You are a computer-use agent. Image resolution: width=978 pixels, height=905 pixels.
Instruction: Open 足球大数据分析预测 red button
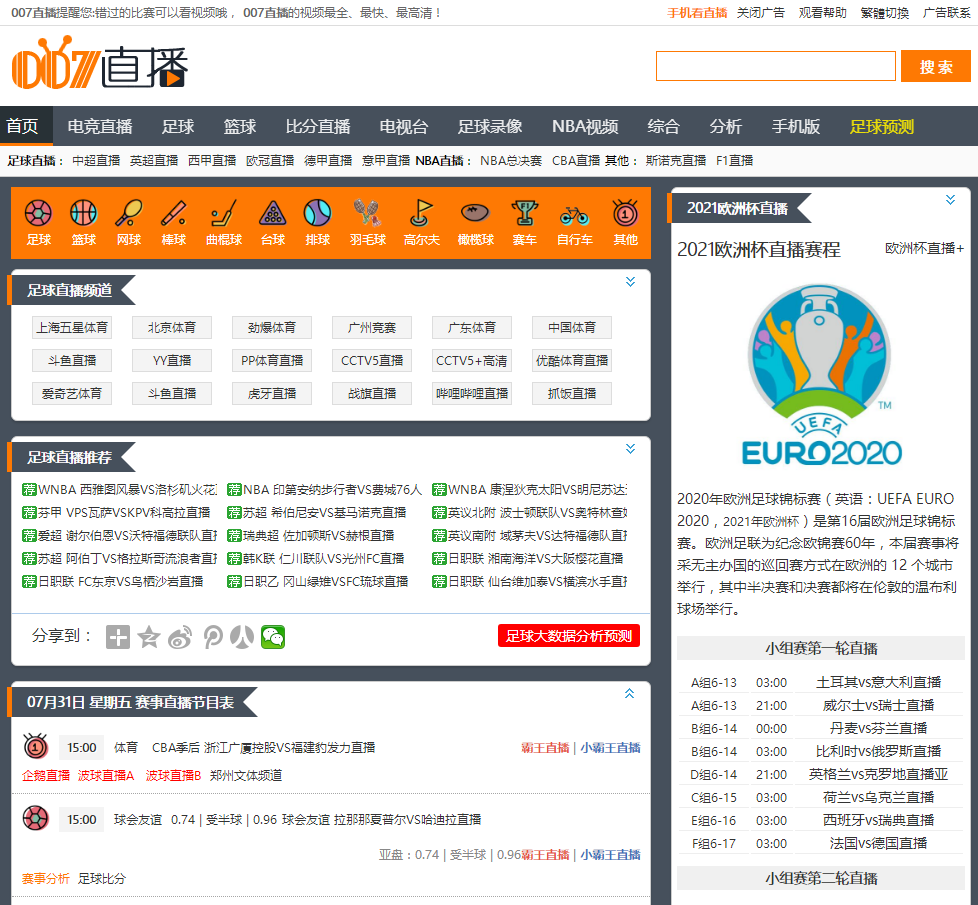(x=569, y=636)
